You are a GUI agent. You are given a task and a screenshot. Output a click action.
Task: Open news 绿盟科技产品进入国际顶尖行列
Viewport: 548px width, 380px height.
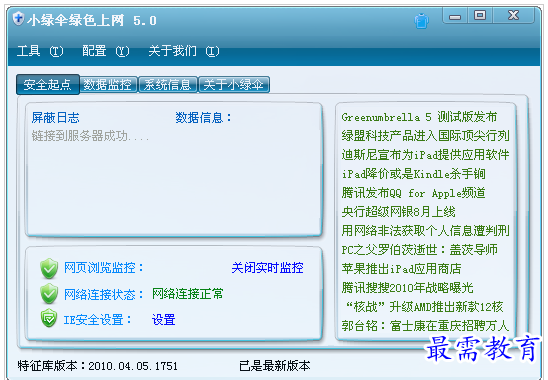425,136
